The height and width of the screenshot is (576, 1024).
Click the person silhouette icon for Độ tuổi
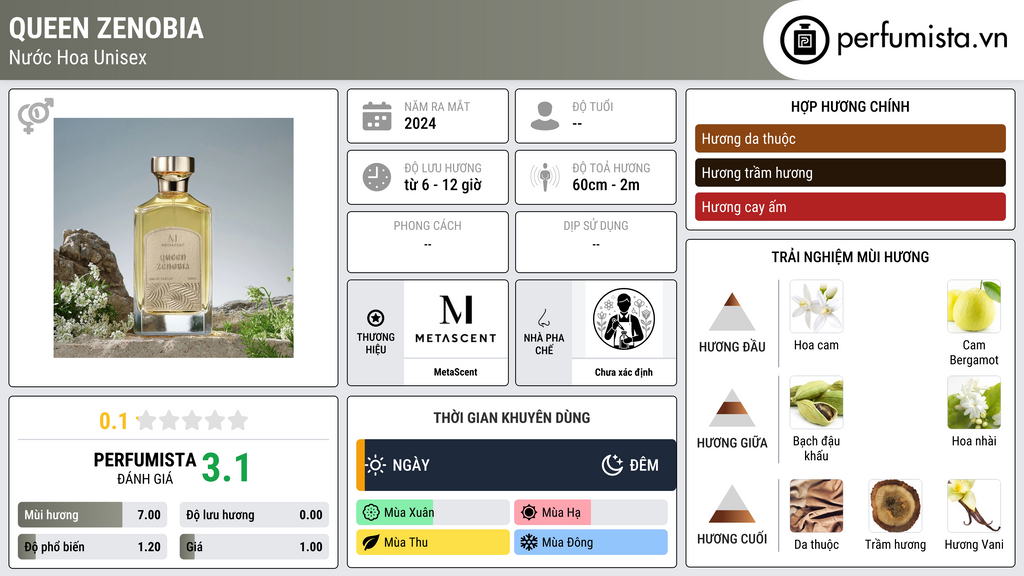click(x=545, y=116)
